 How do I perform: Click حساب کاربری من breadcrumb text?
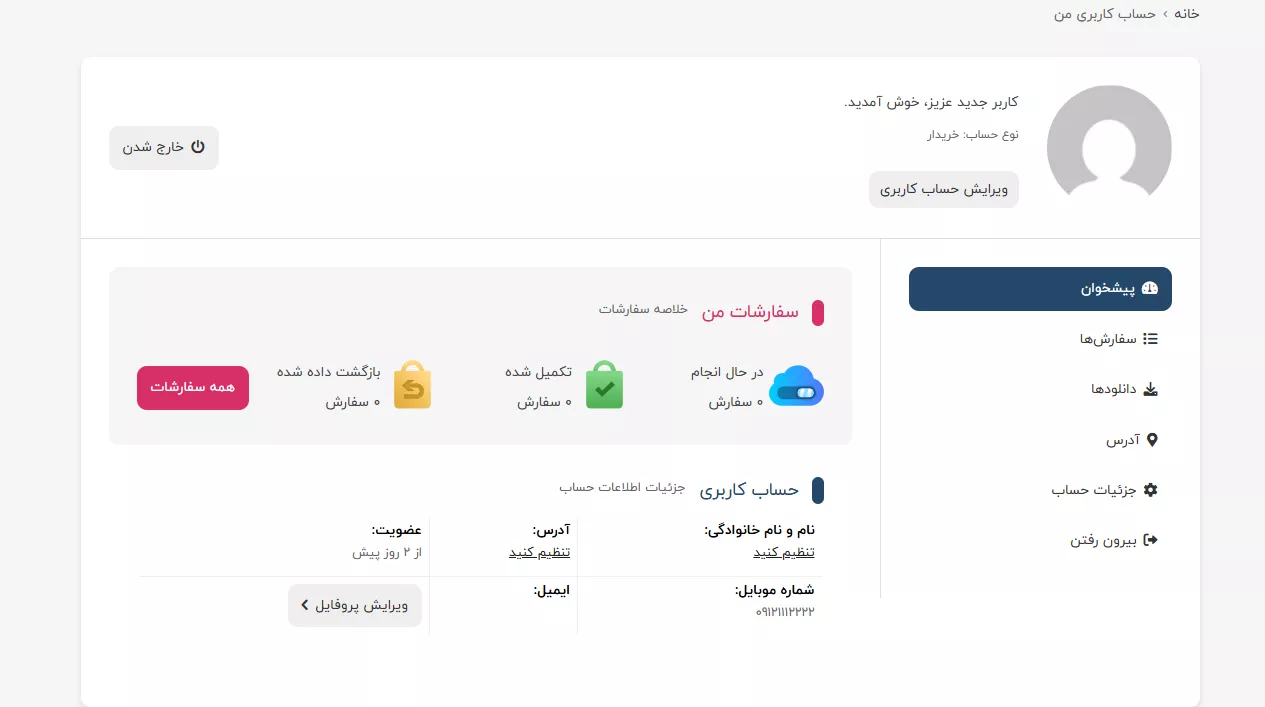click(1105, 13)
